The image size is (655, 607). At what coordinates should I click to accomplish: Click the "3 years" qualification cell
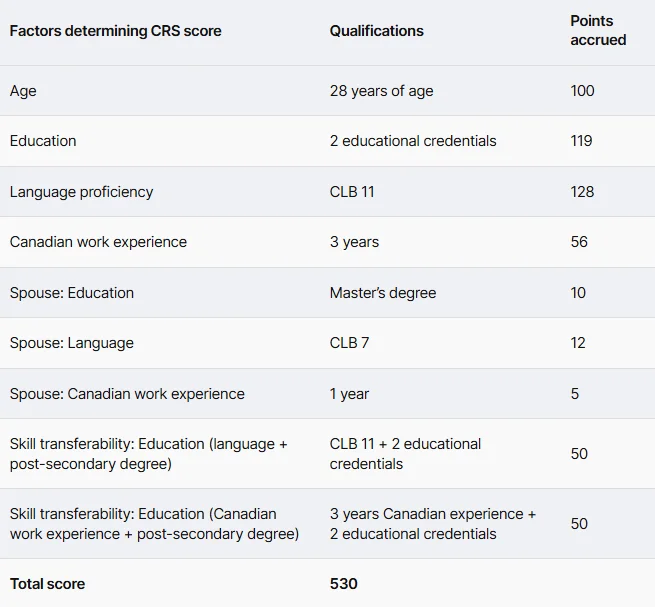355,242
